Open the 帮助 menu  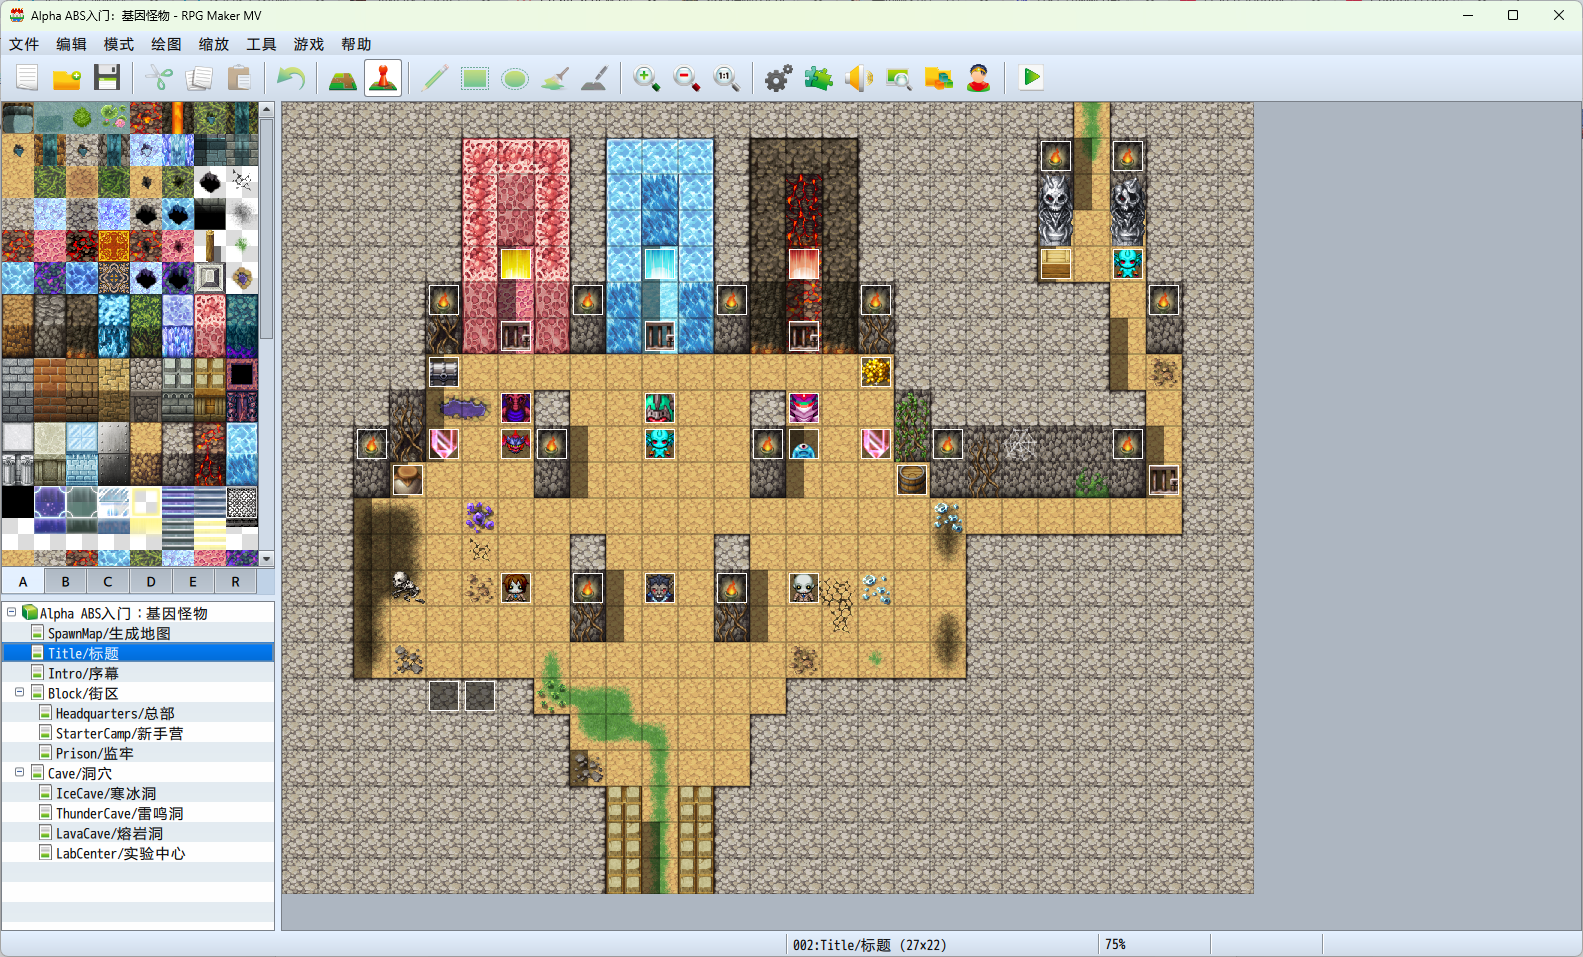(356, 44)
